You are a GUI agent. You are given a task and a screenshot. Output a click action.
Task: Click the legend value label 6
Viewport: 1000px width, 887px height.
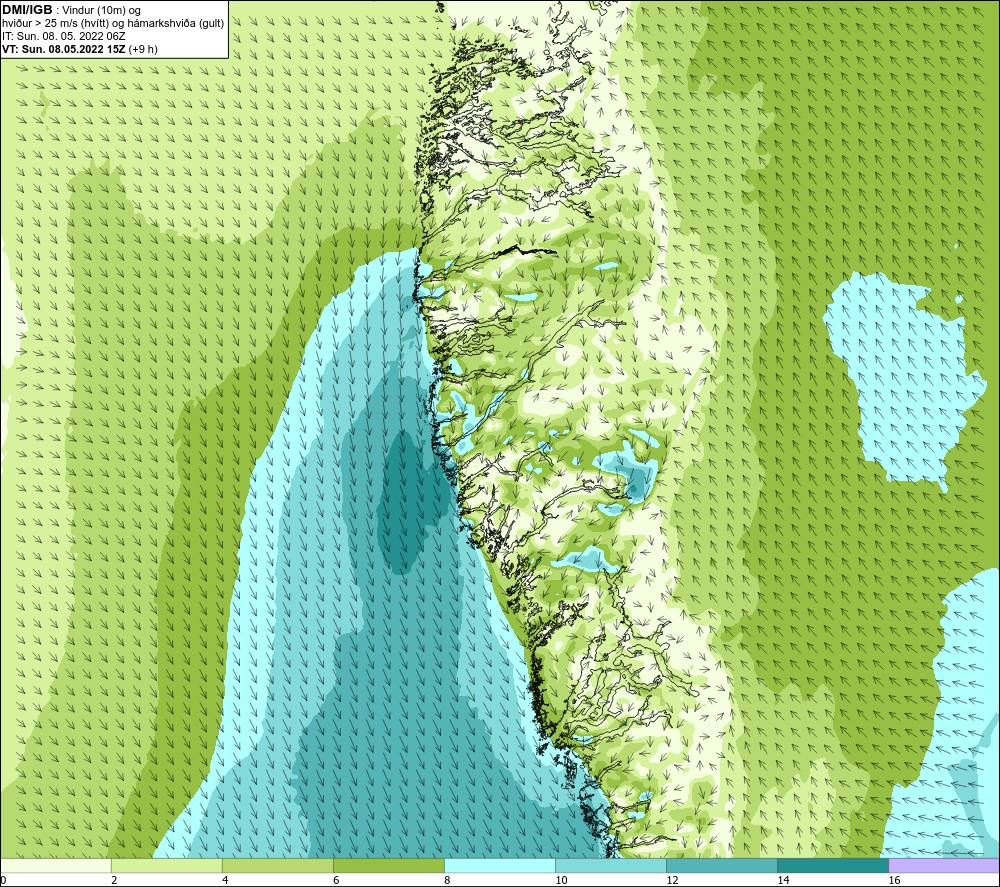coord(336,880)
